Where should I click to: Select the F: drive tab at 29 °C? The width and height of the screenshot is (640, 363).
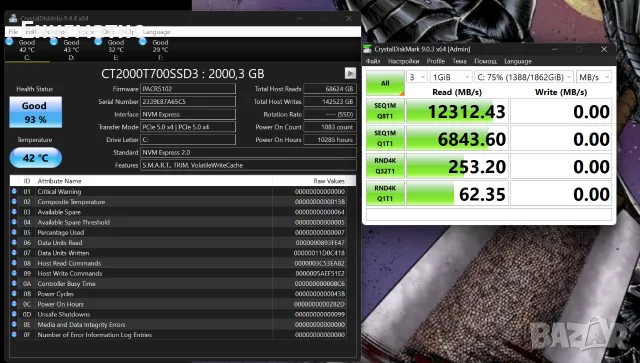160,49
